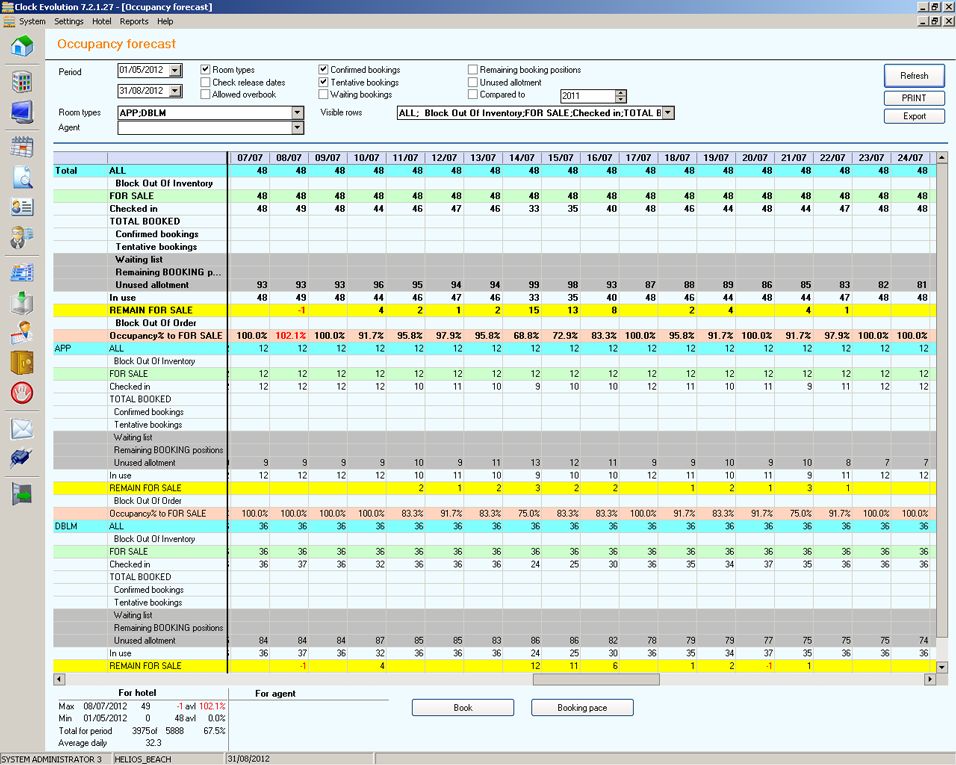Select the home icon in the sidebar

22,46
